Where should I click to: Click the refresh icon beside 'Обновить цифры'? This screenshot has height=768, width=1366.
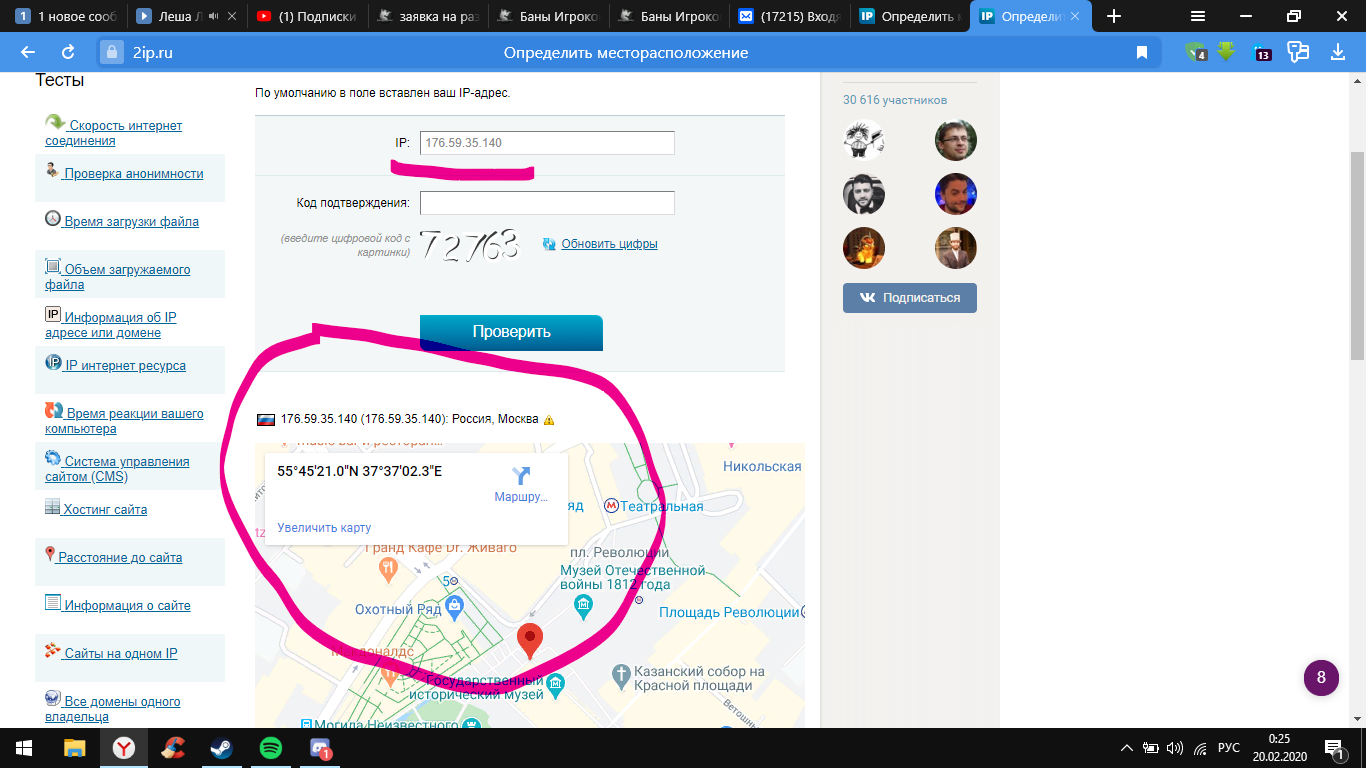(549, 244)
